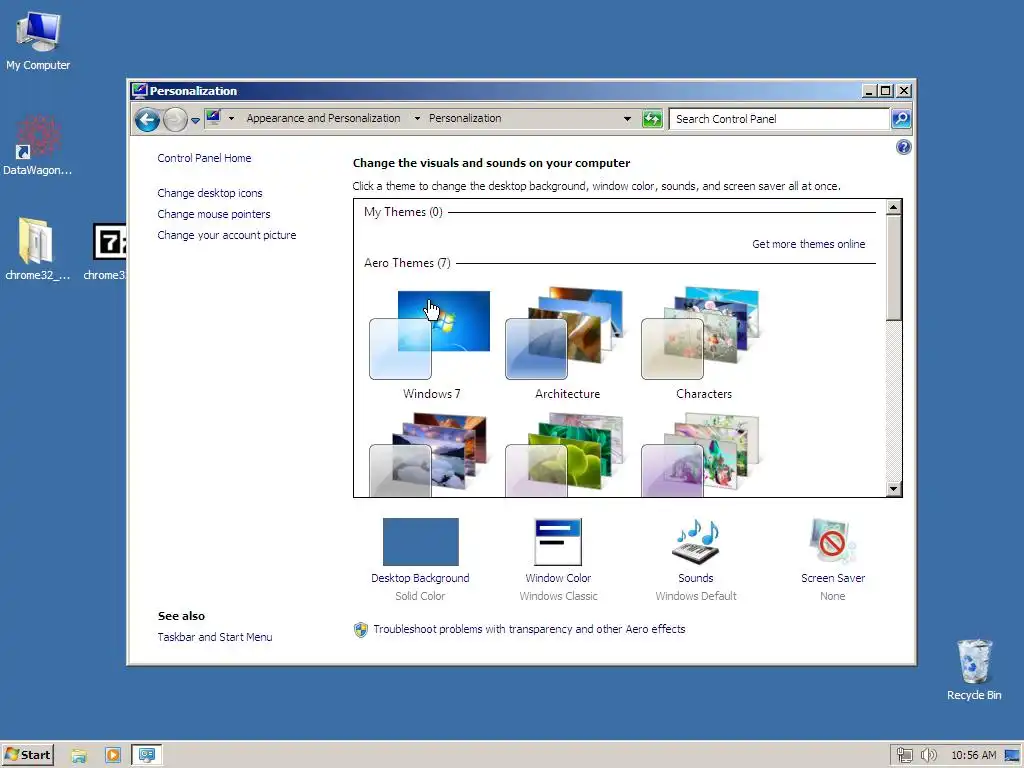Viewport: 1024px width, 768px height.
Task: Select the DataWagon desktop shortcut
Action: tap(38, 146)
